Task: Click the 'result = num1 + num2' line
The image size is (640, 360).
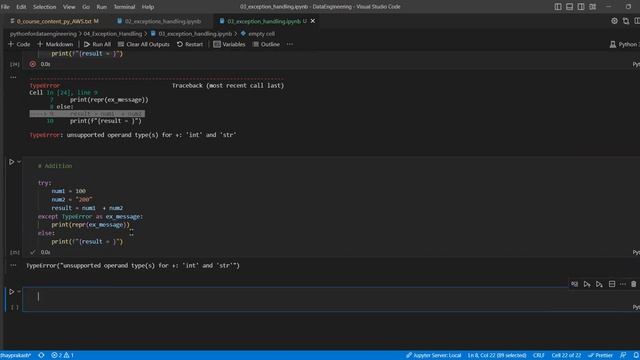Action: [87, 208]
